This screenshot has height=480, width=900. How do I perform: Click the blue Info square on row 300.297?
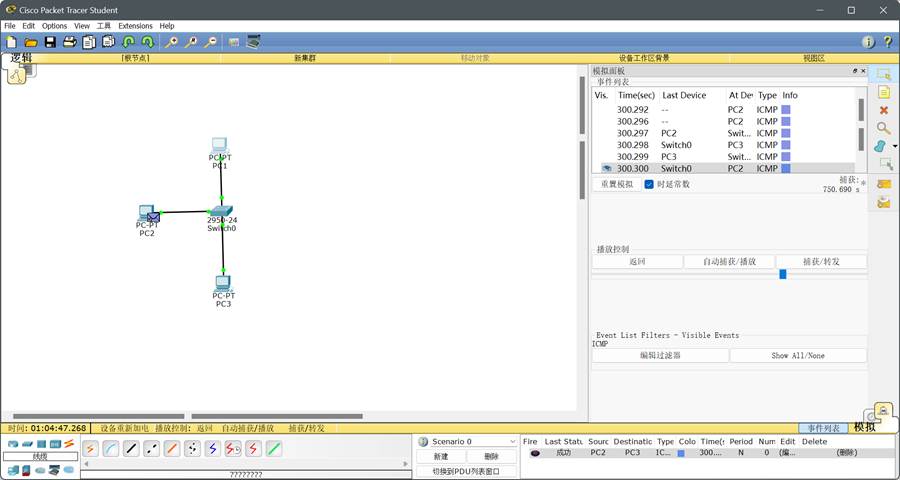[786, 133]
